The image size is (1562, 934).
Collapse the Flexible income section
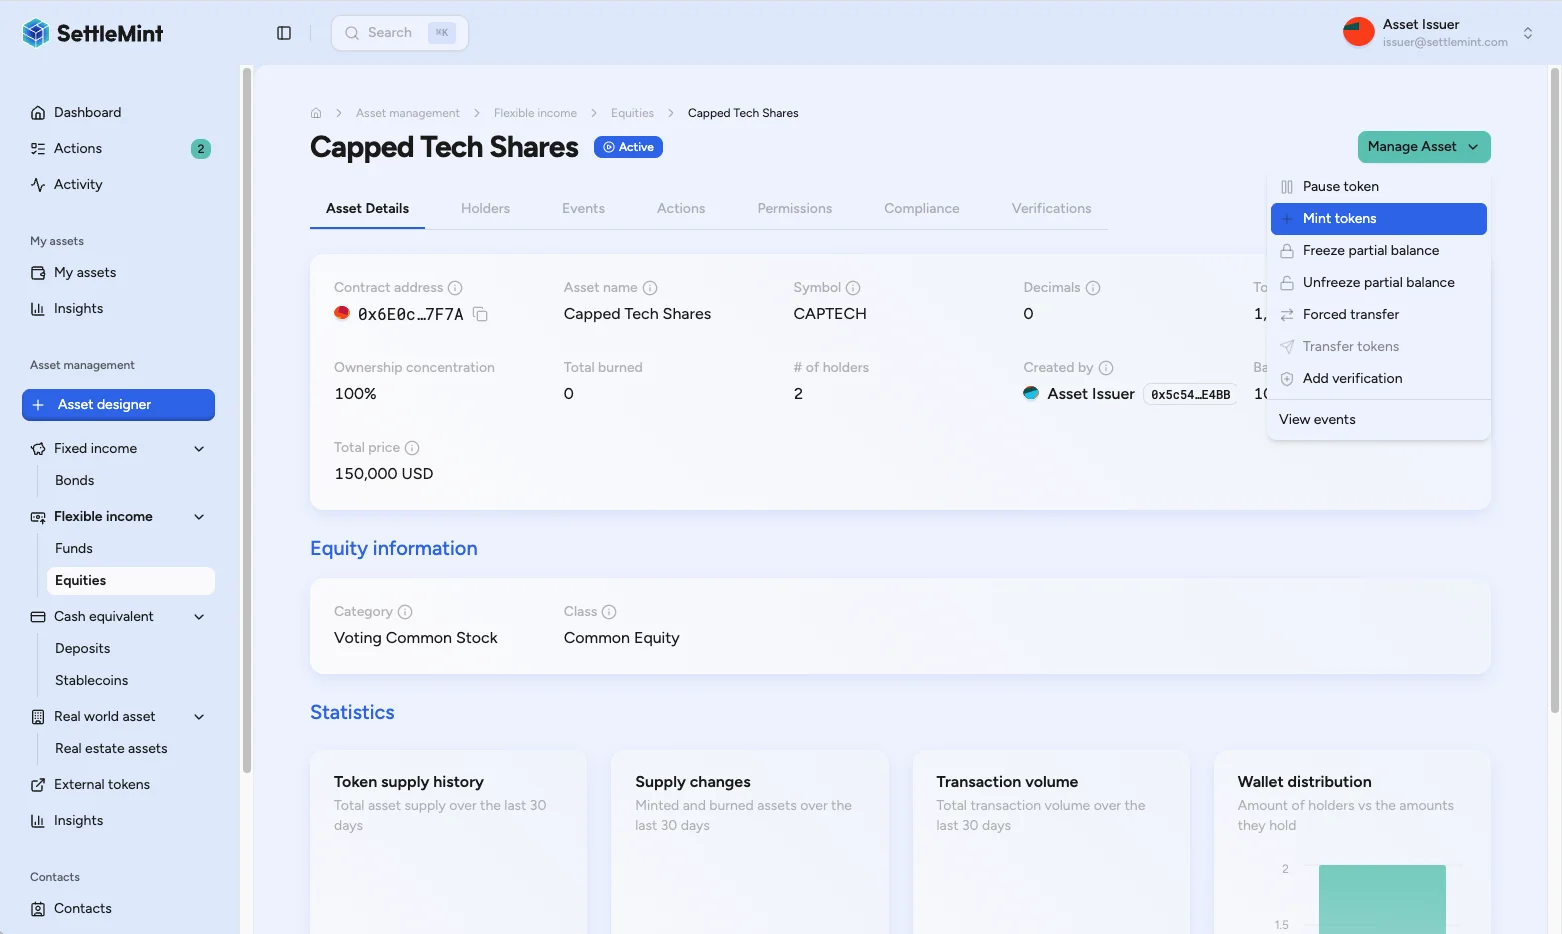(x=199, y=516)
